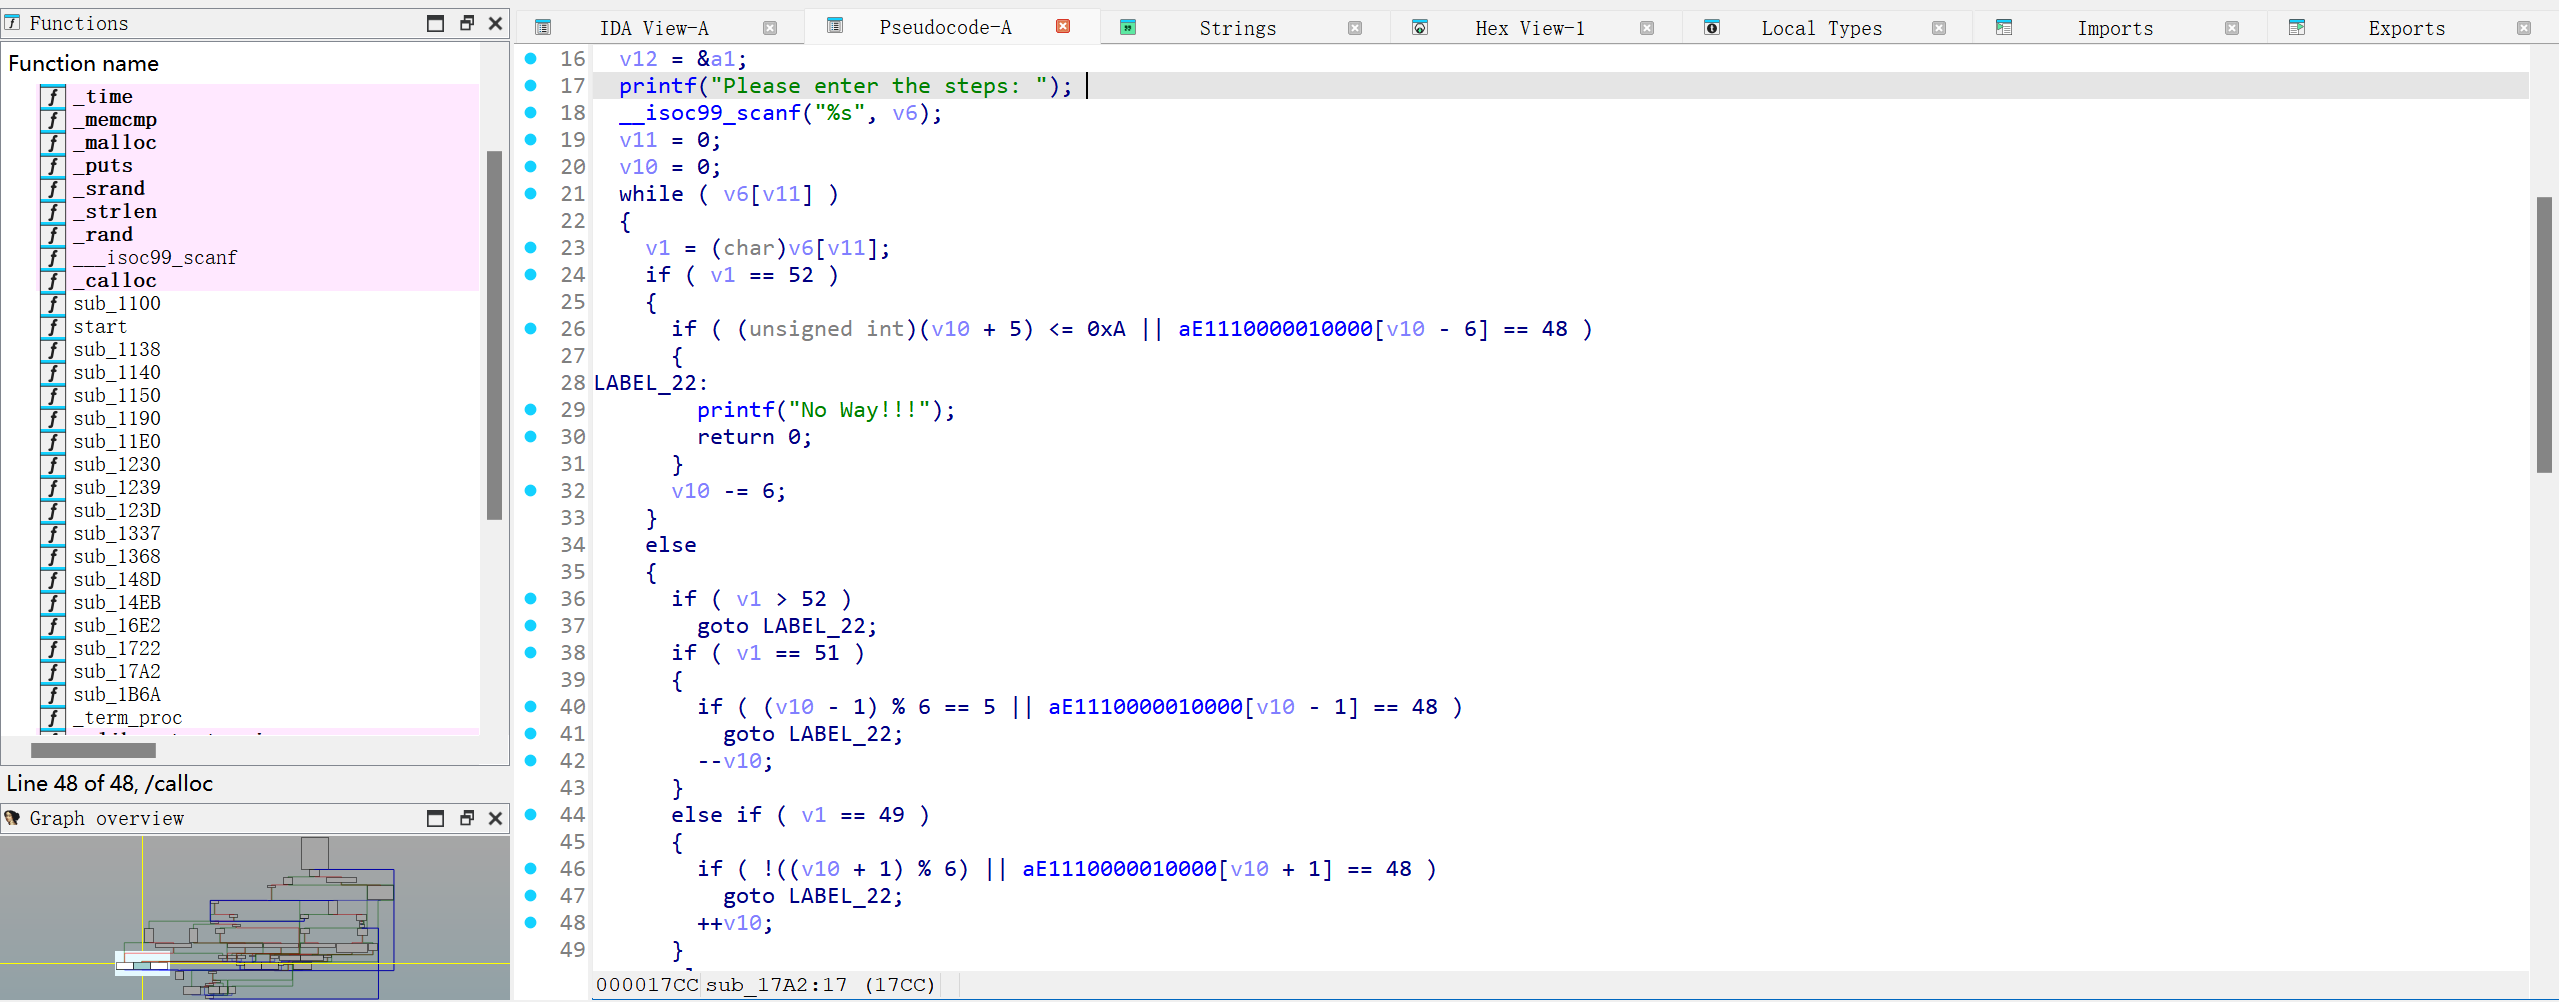Select sub_1B6A in function list
Image resolution: width=2559 pixels, height=1002 pixels.
click(x=117, y=695)
